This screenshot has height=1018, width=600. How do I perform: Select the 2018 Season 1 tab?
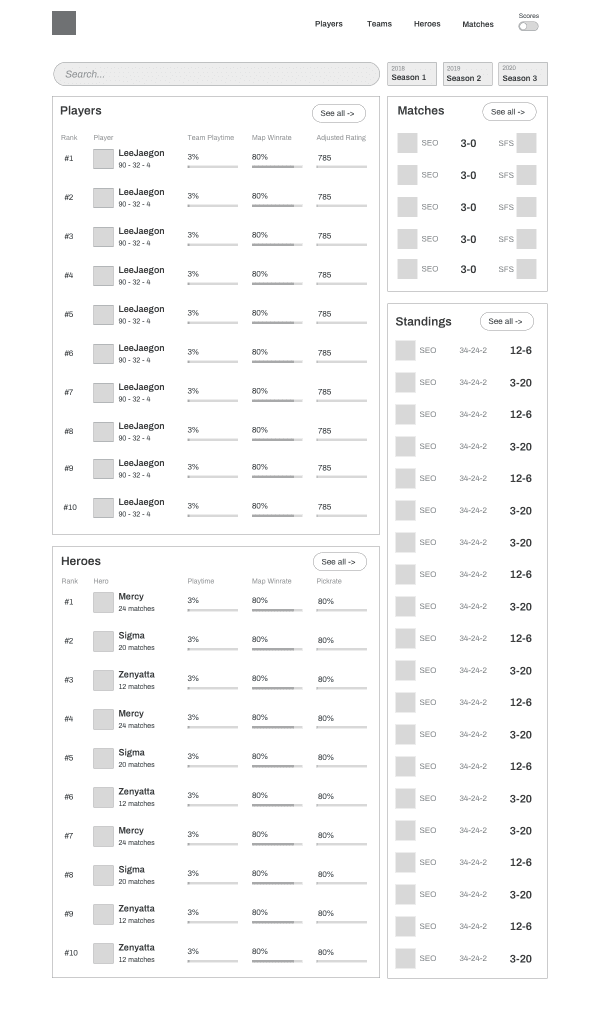(412, 73)
